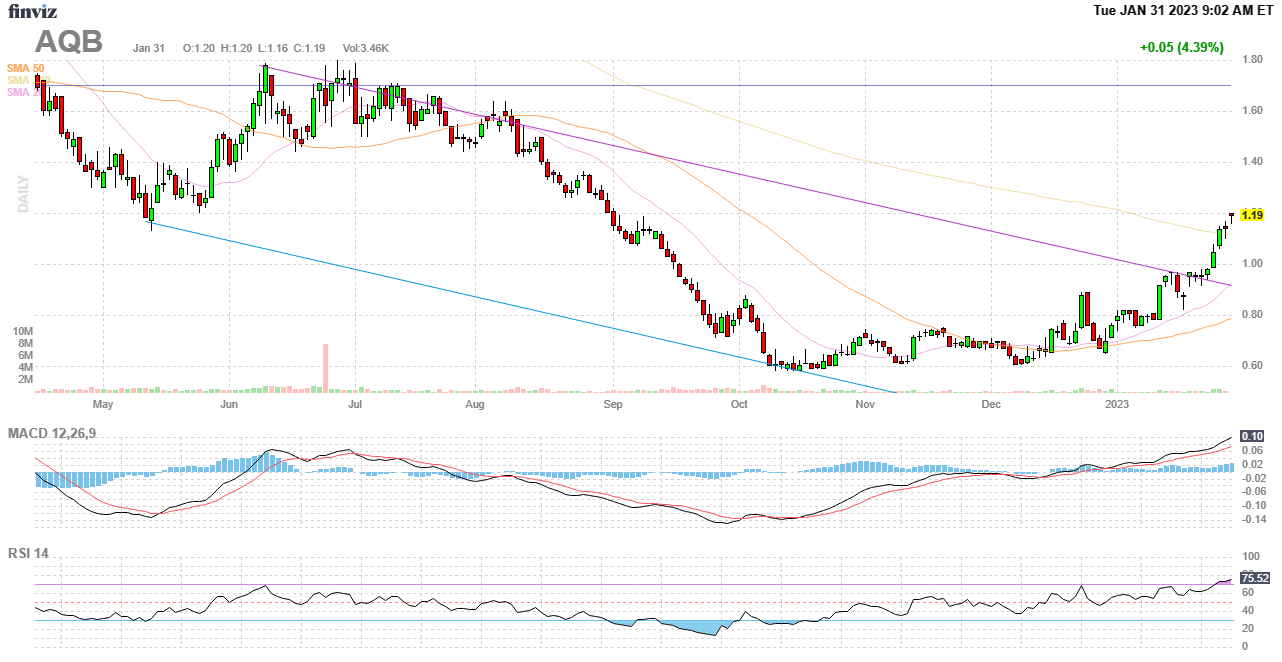The height and width of the screenshot is (662, 1282).
Task: Click the 1.80 price axis label
Action: (x=1251, y=60)
